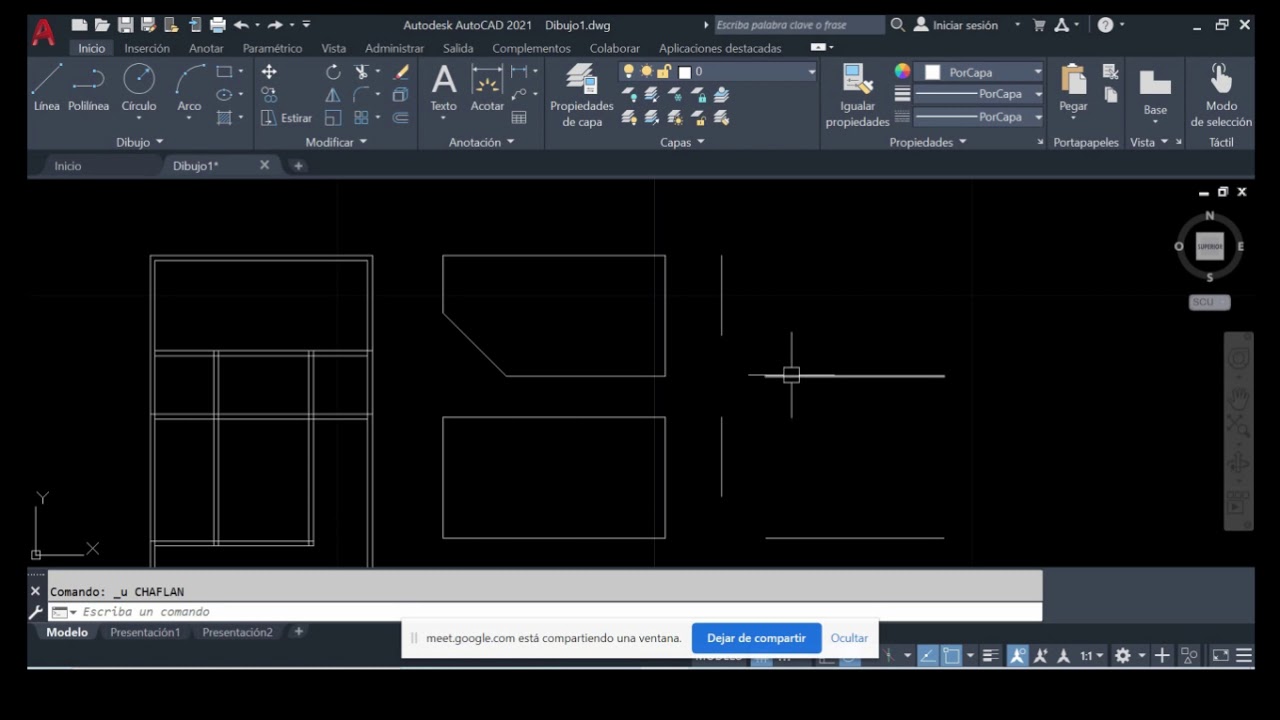Choose the rectangle draw tool

(224, 72)
